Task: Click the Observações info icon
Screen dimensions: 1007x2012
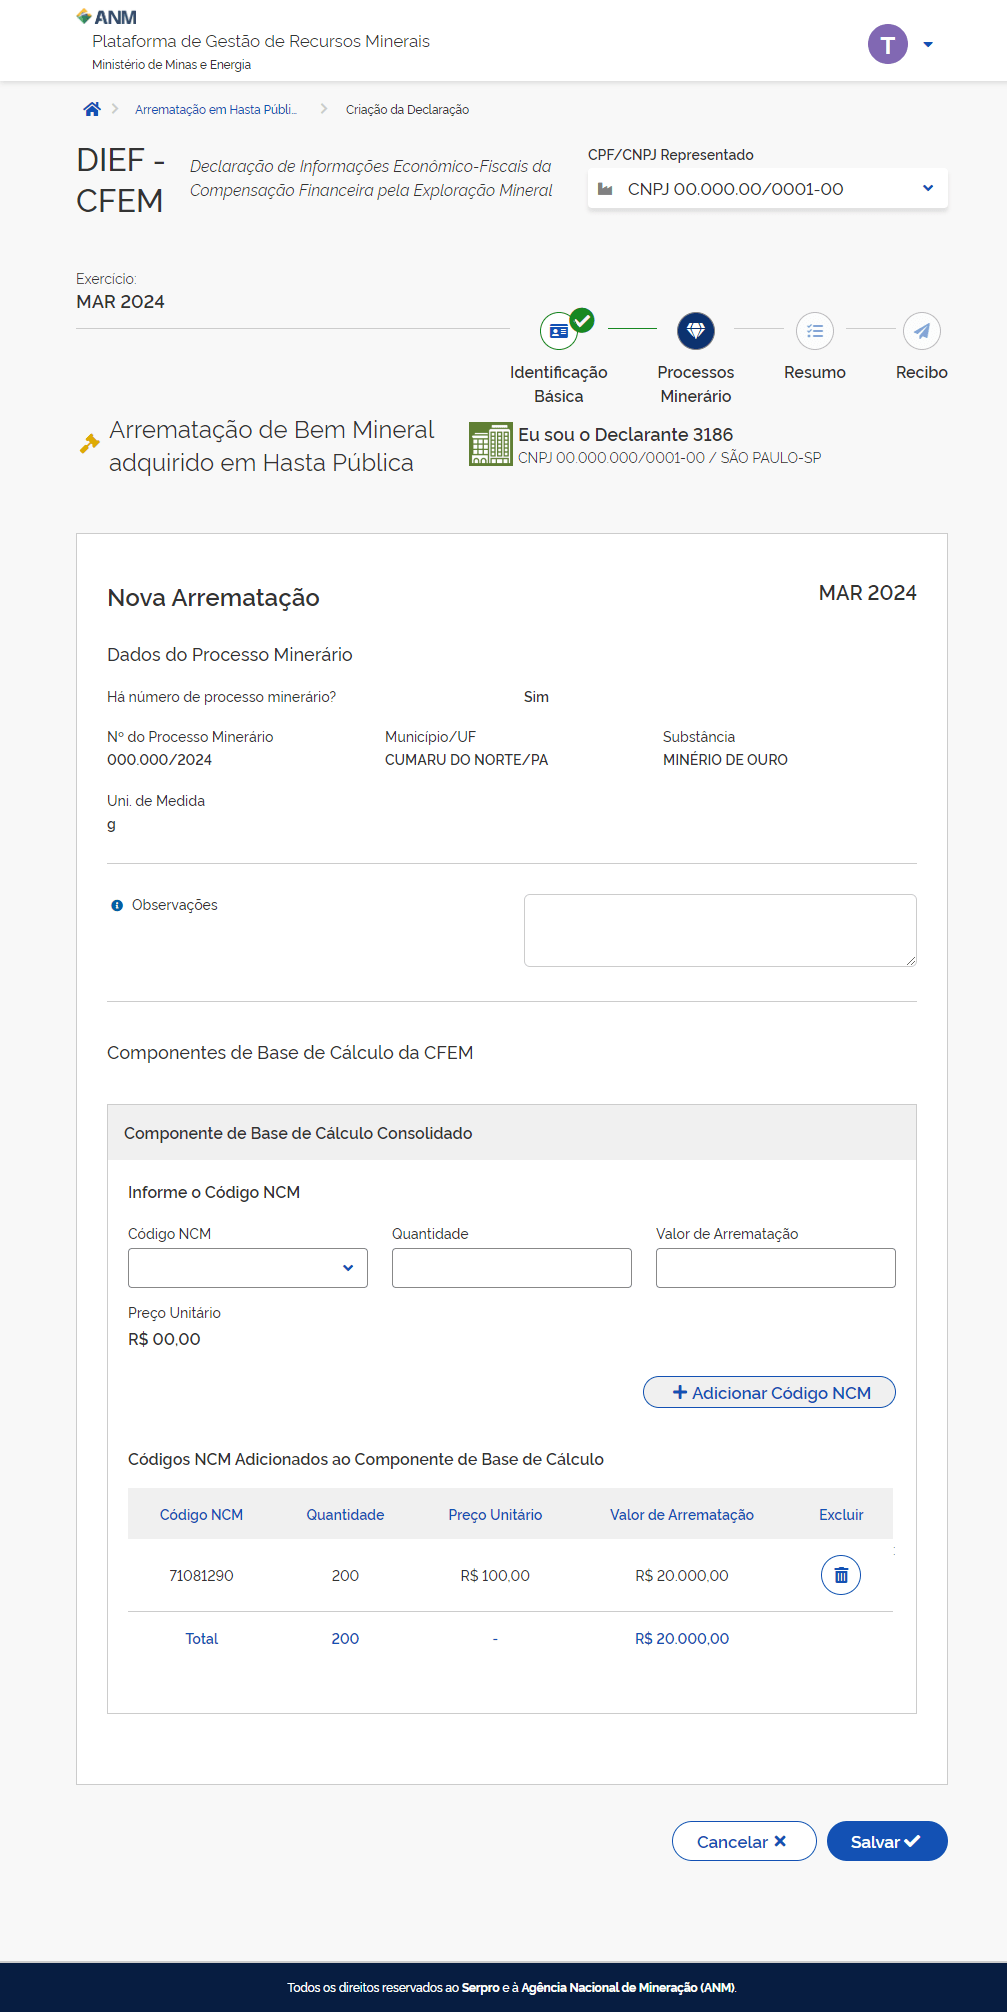Action: point(117,905)
